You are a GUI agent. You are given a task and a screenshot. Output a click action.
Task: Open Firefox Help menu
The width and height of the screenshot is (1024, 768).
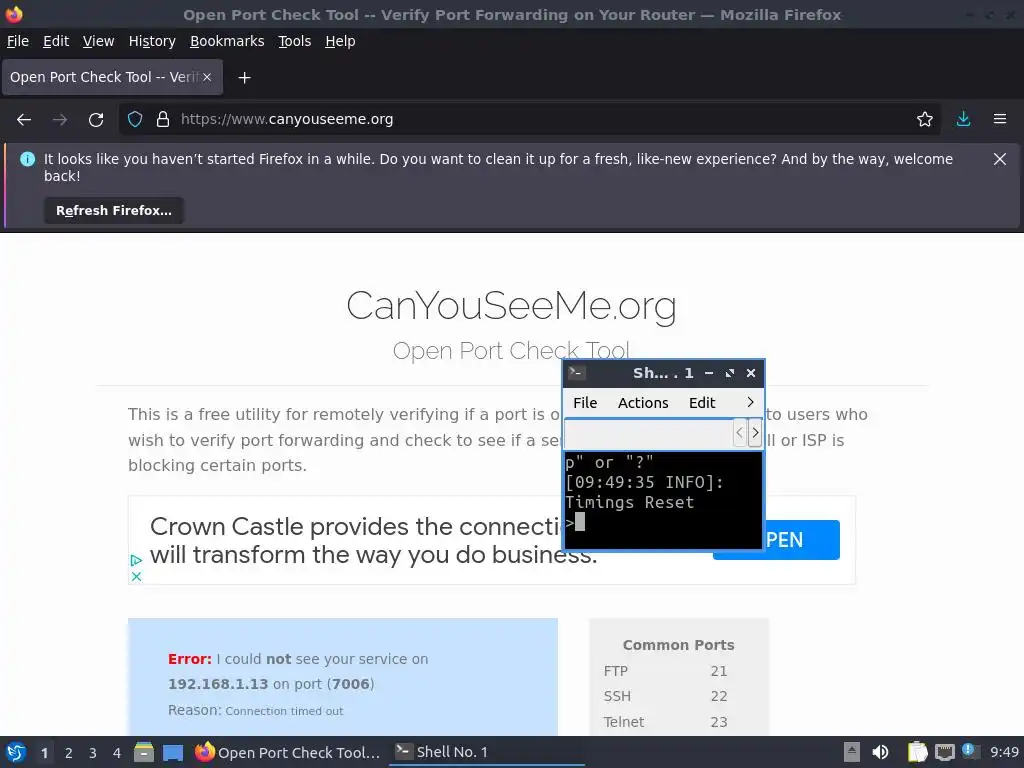[x=340, y=41]
